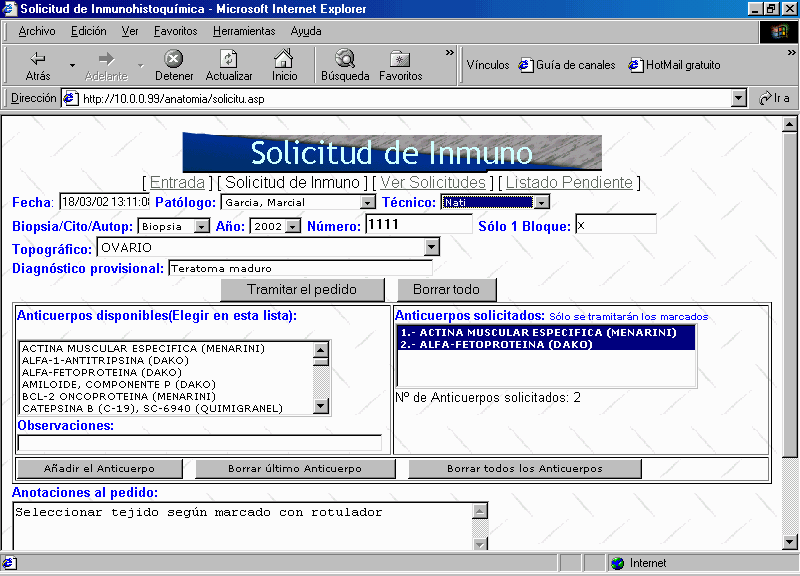Open the Herramientas menu
Viewport: 800px width, 576px height.
pos(244,31)
